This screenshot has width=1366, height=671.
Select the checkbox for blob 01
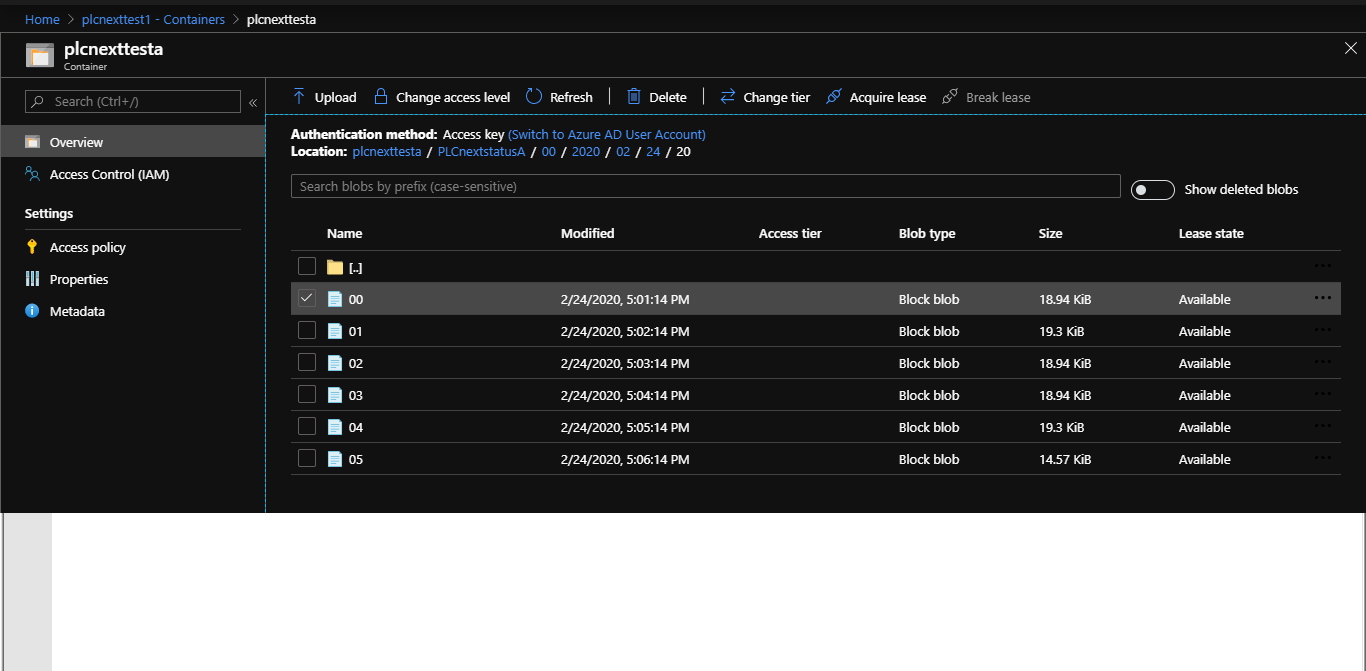coord(307,330)
